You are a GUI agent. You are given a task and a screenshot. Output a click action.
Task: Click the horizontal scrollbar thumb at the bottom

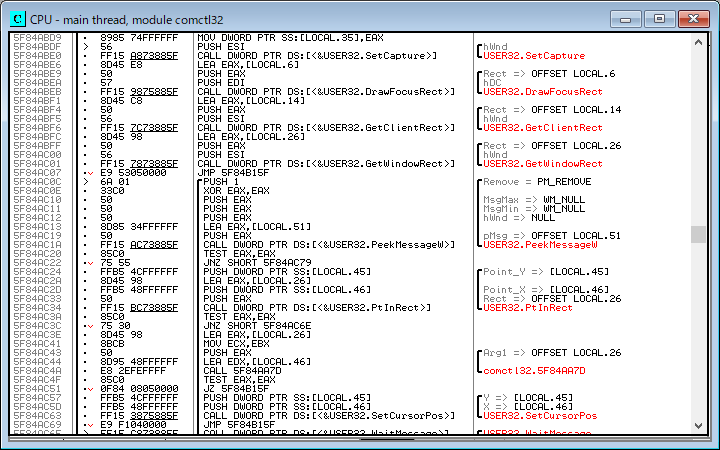[387, 439]
